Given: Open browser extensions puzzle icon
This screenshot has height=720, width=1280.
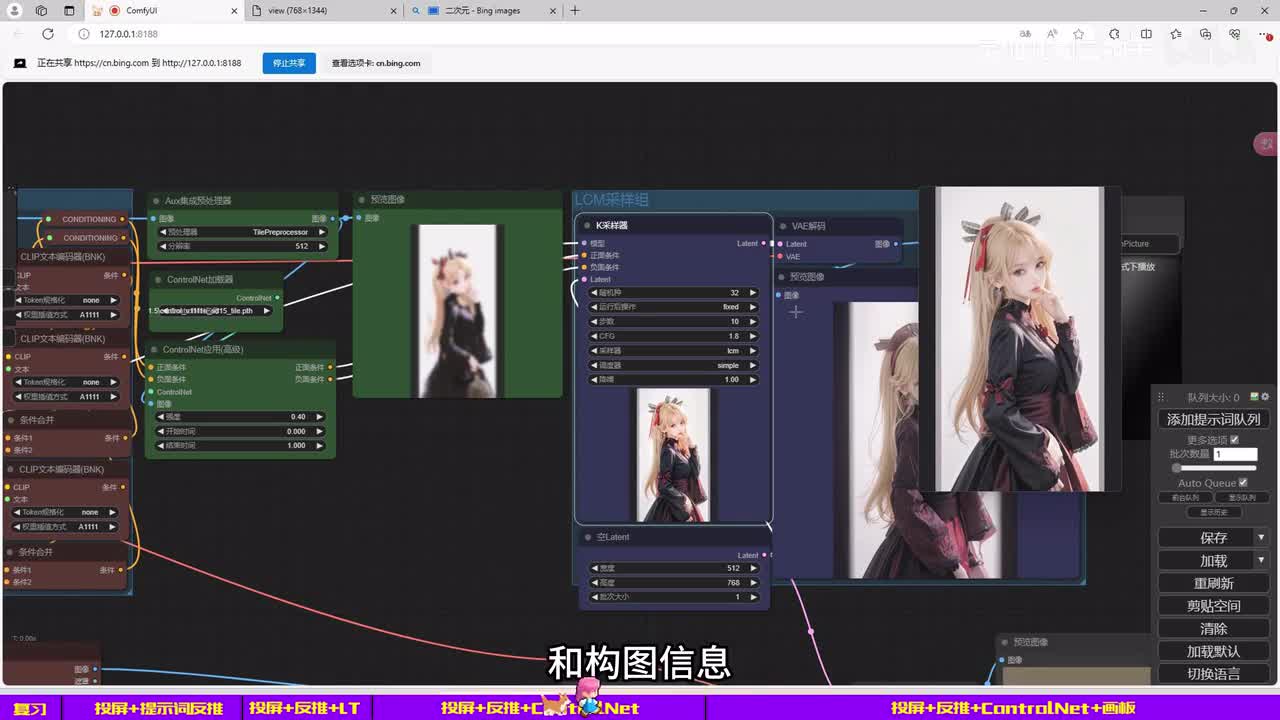Looking at the screenshot, I should (1115, 34).
